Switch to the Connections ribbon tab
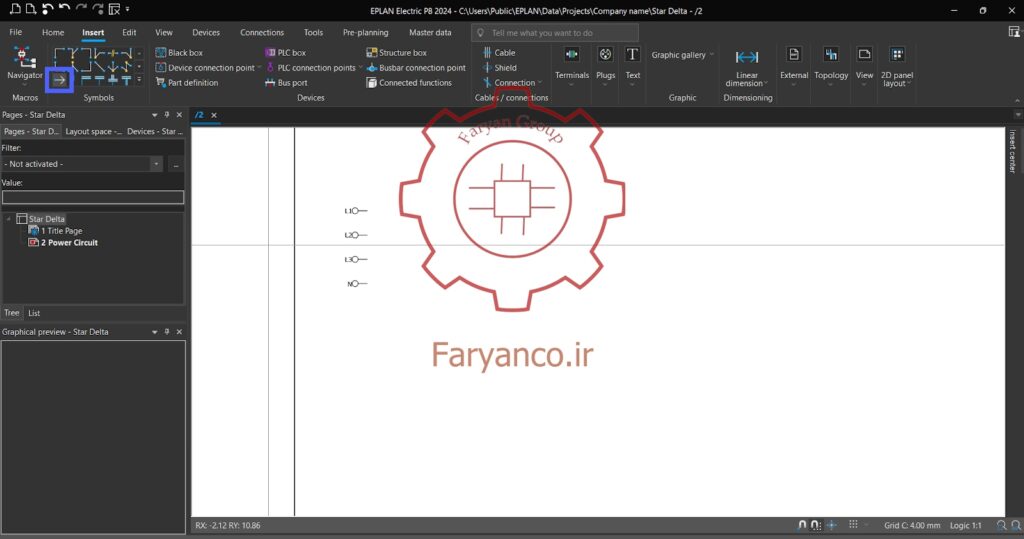The image size is (1024, 539). tap(262, 32)
